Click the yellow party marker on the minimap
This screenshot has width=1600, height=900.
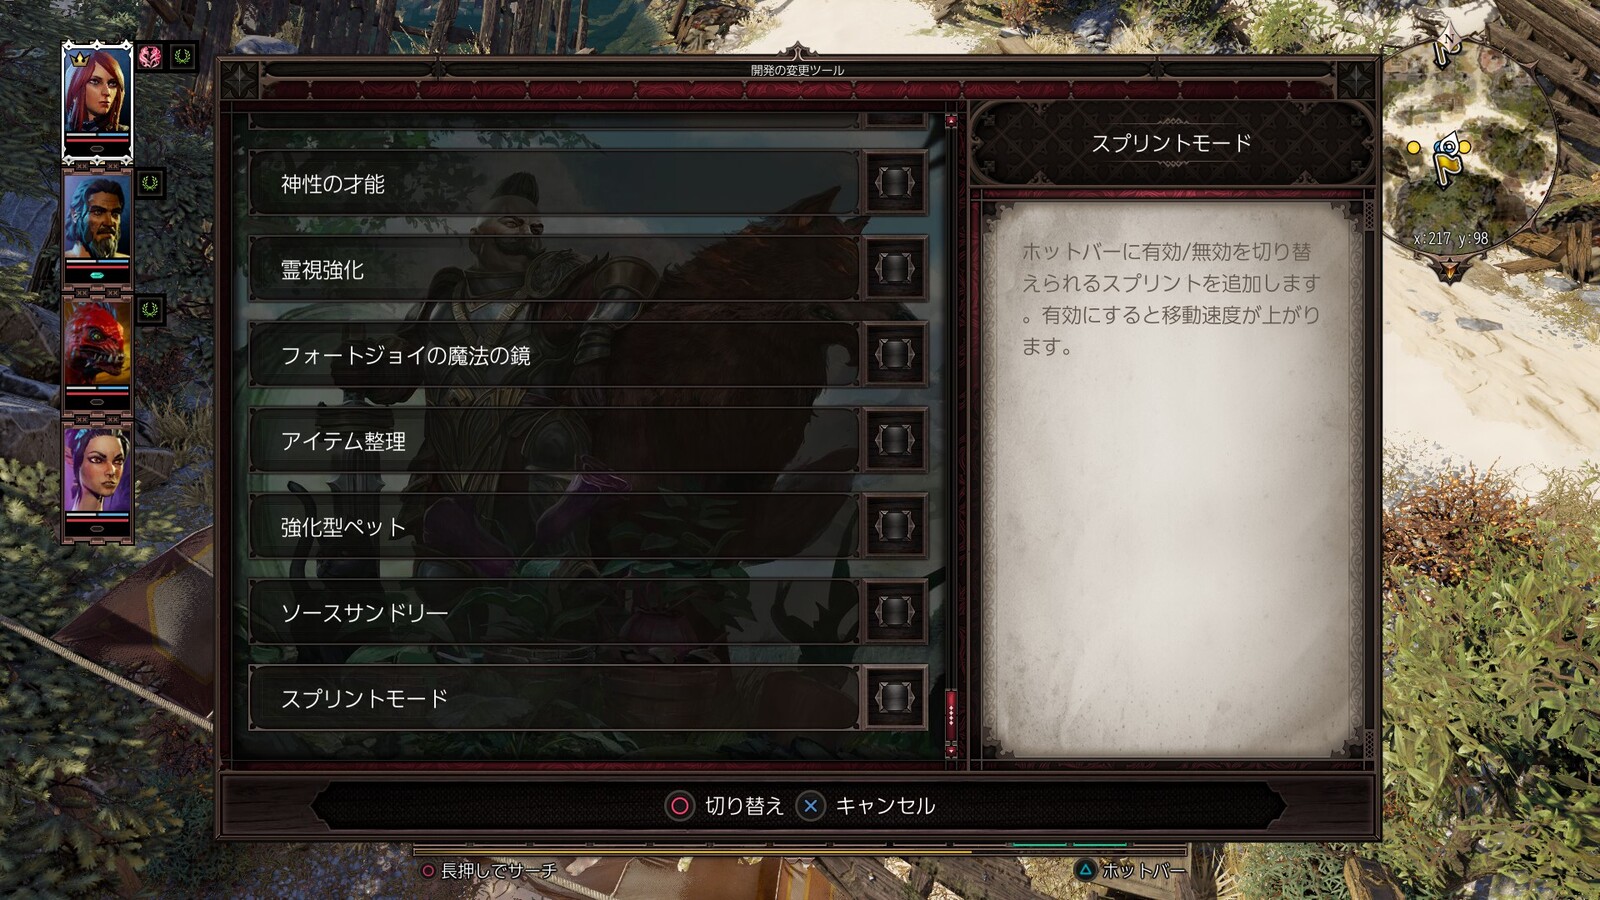(x=1414, y=147)
